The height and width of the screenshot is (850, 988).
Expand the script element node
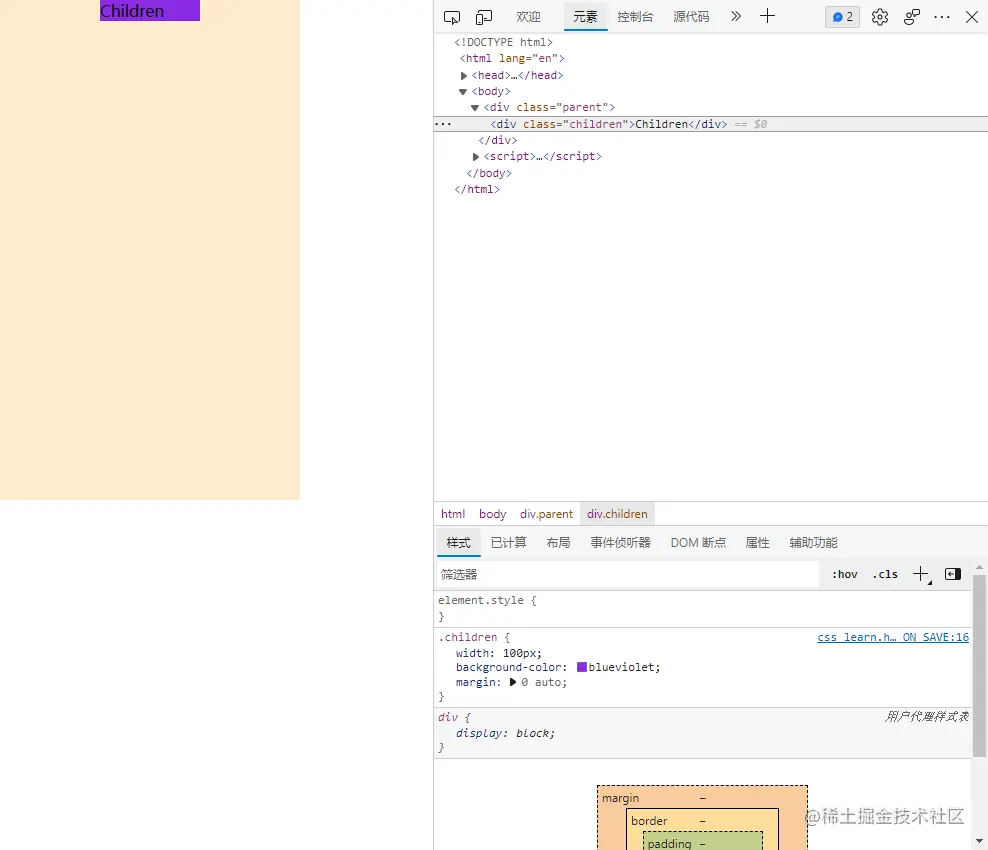point(476,157)
